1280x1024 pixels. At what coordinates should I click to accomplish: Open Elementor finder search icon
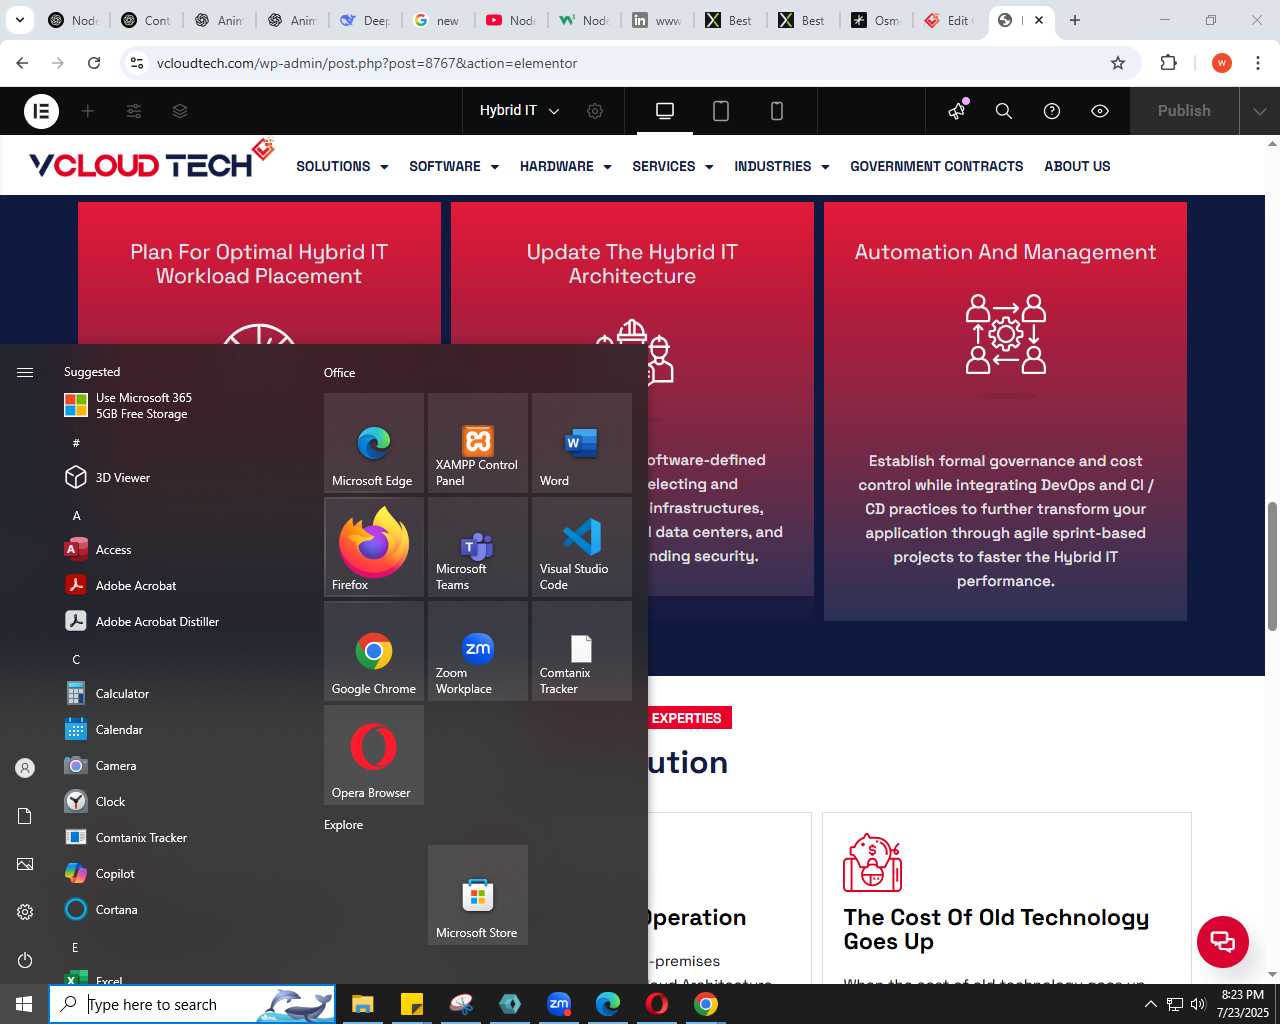[x=1004, y=111]
